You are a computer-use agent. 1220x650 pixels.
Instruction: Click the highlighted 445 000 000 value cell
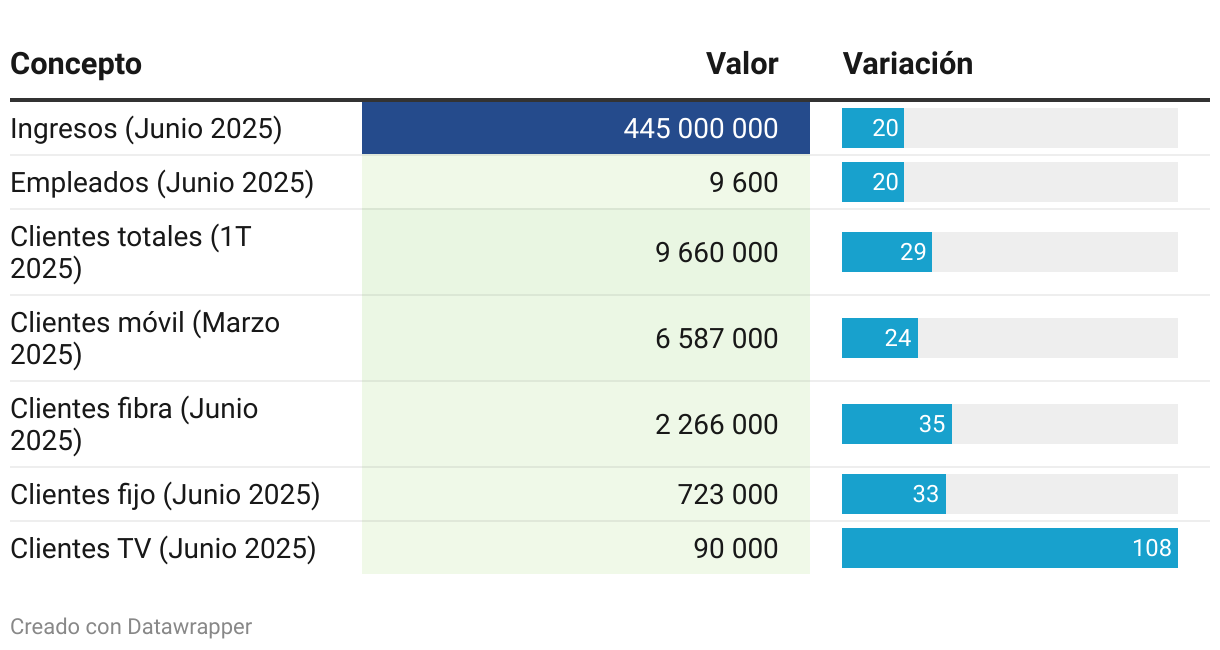[700, 129]
